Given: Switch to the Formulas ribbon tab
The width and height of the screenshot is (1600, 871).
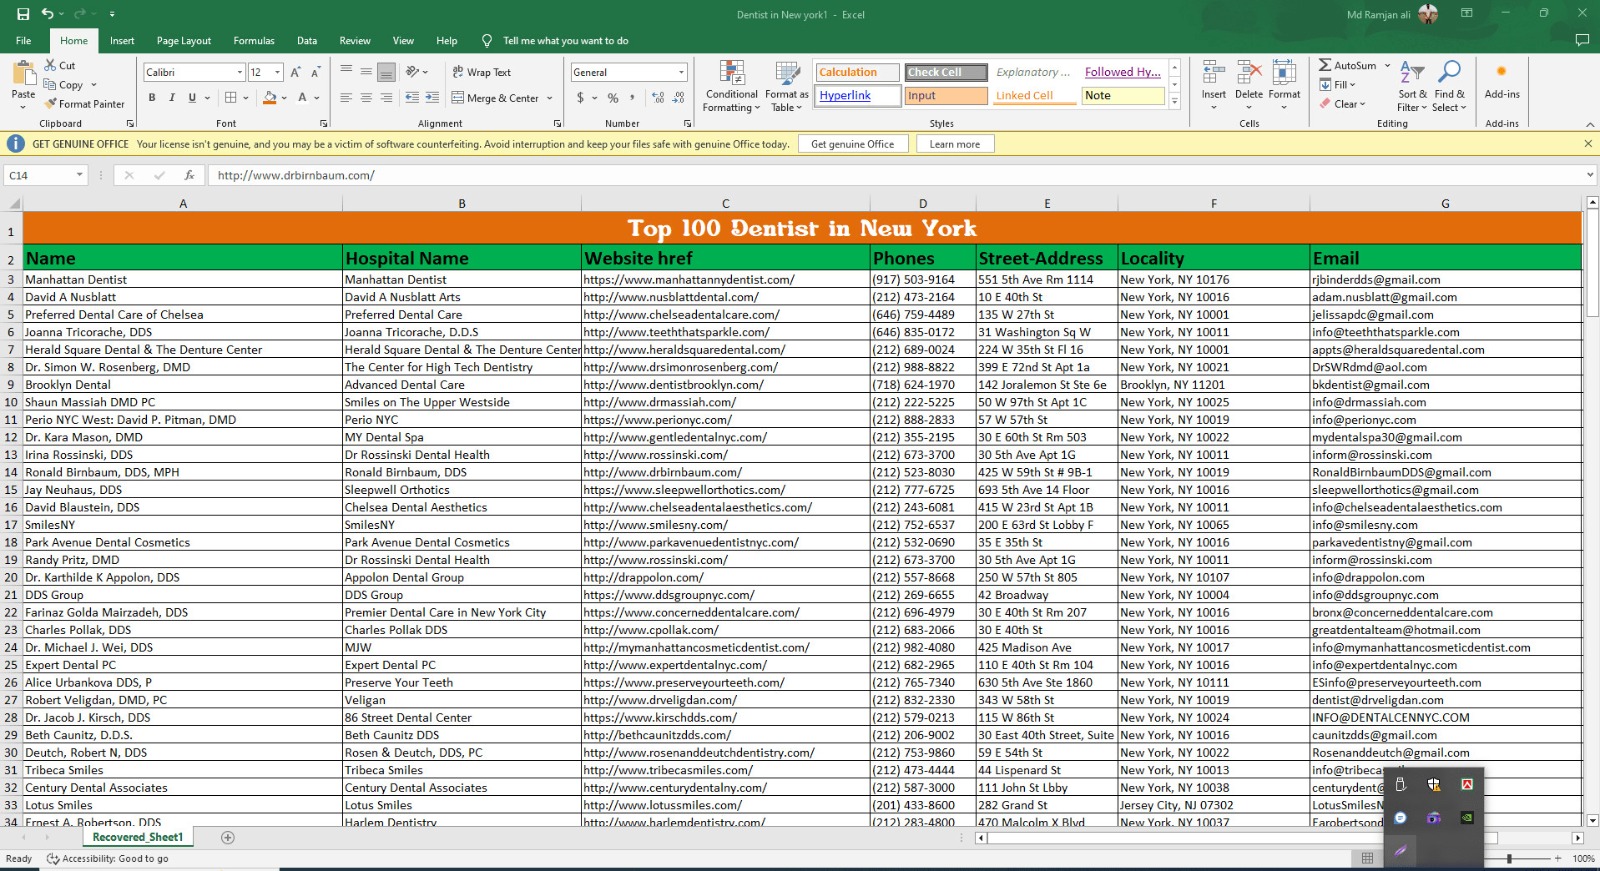Looking at the screenshot, I should (254, 41).
